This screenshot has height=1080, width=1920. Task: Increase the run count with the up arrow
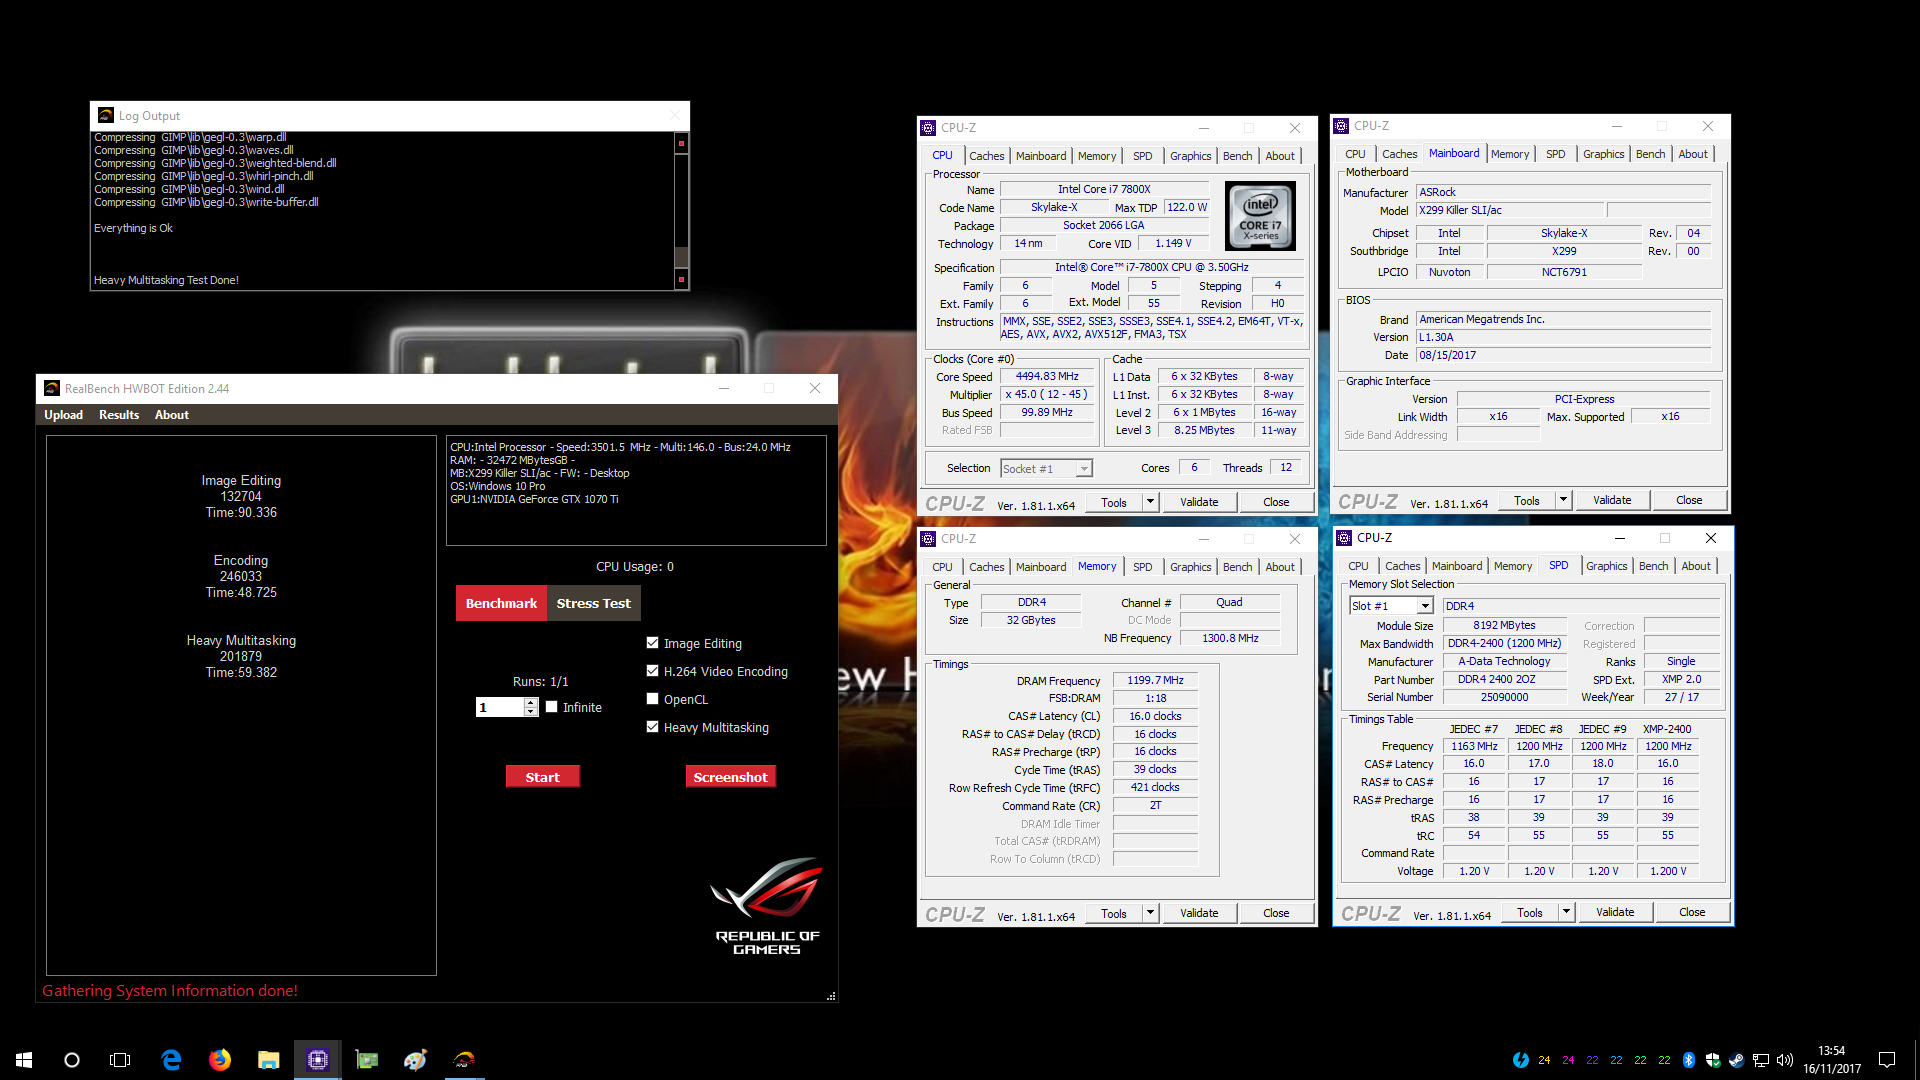pyautogui.click(x=531, y=703)
